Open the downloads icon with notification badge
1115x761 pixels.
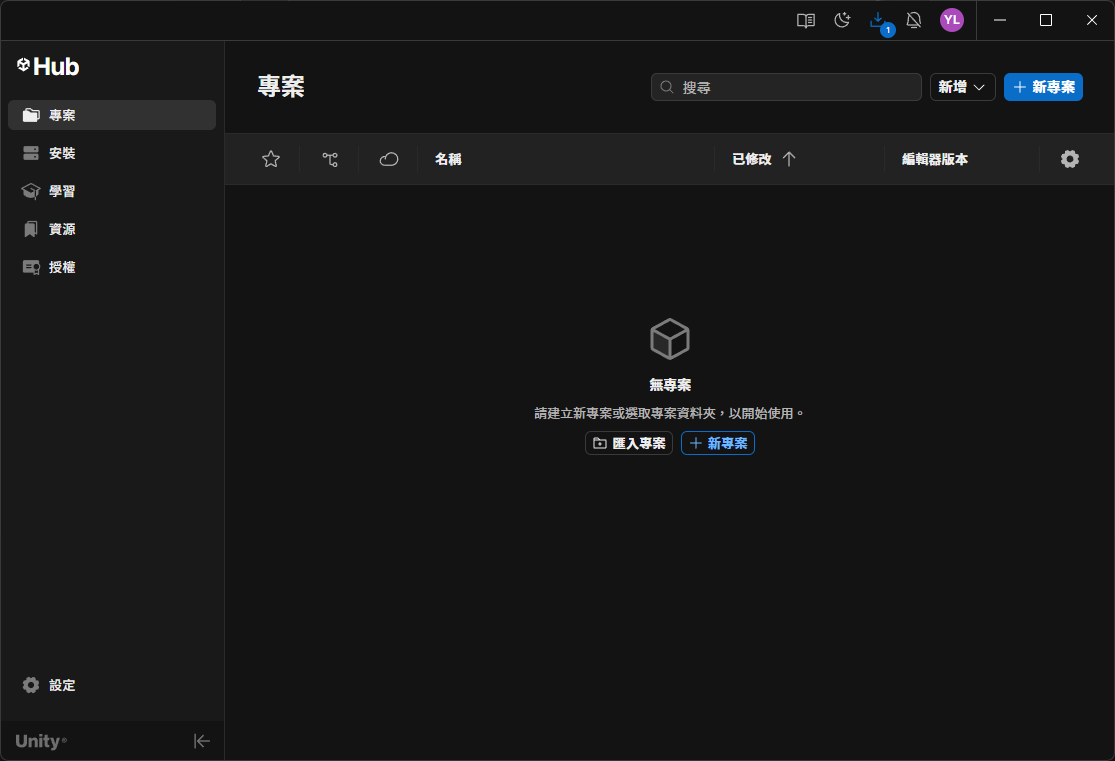(878, 19)
